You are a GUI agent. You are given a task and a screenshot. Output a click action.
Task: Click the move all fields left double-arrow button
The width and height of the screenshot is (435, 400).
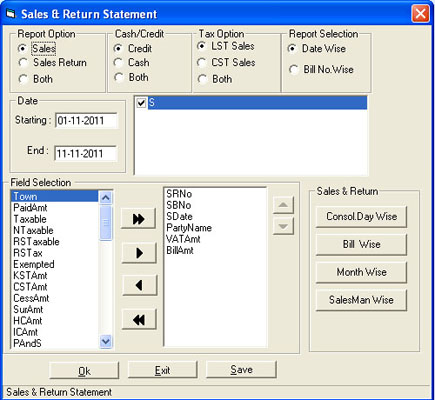point(139,320)
